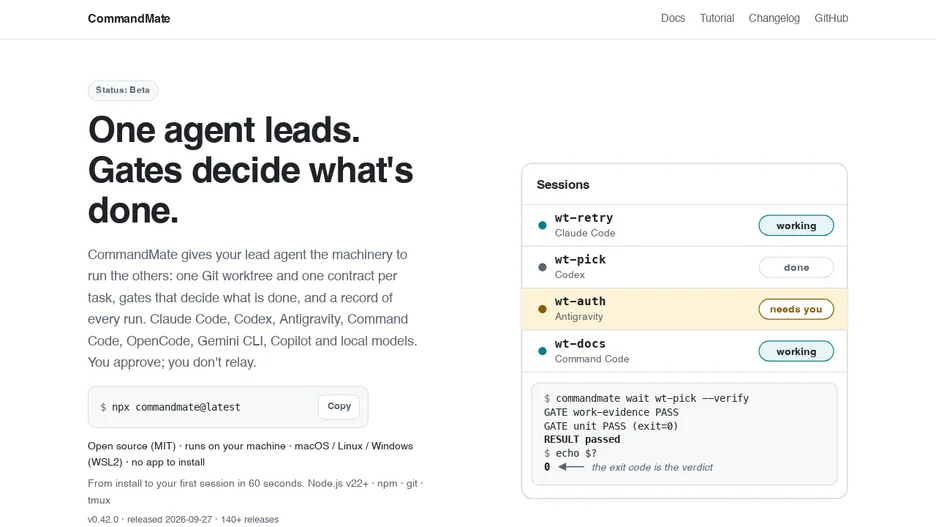Copy the npx install command
Image resolution: width=936 pixels, height=527 pixels.
(x=339, y=406)
